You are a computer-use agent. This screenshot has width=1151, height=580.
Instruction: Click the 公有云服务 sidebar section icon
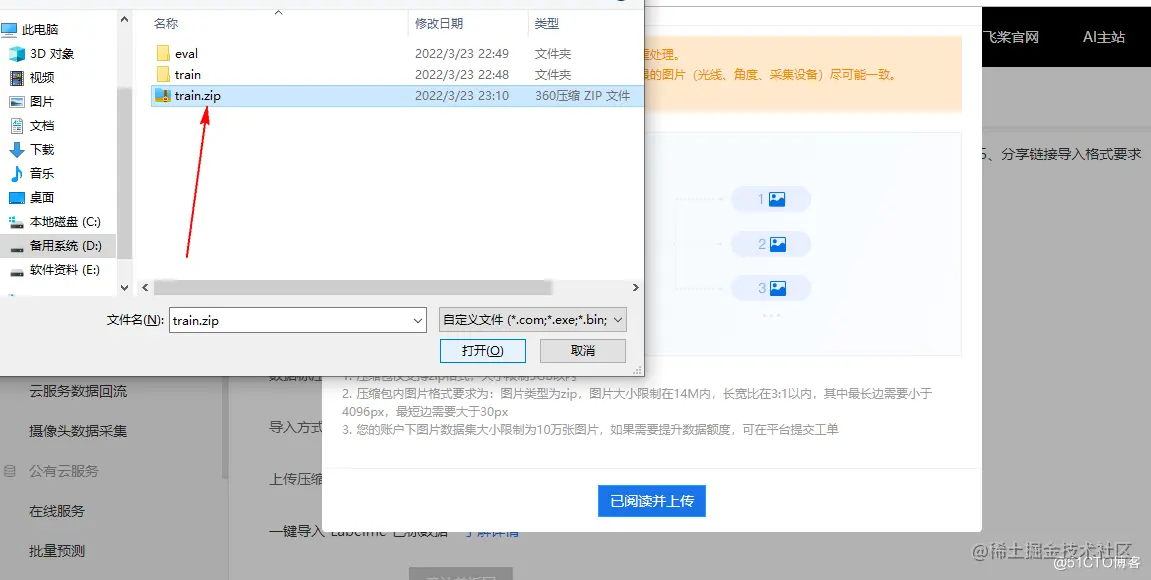[10, 471]
